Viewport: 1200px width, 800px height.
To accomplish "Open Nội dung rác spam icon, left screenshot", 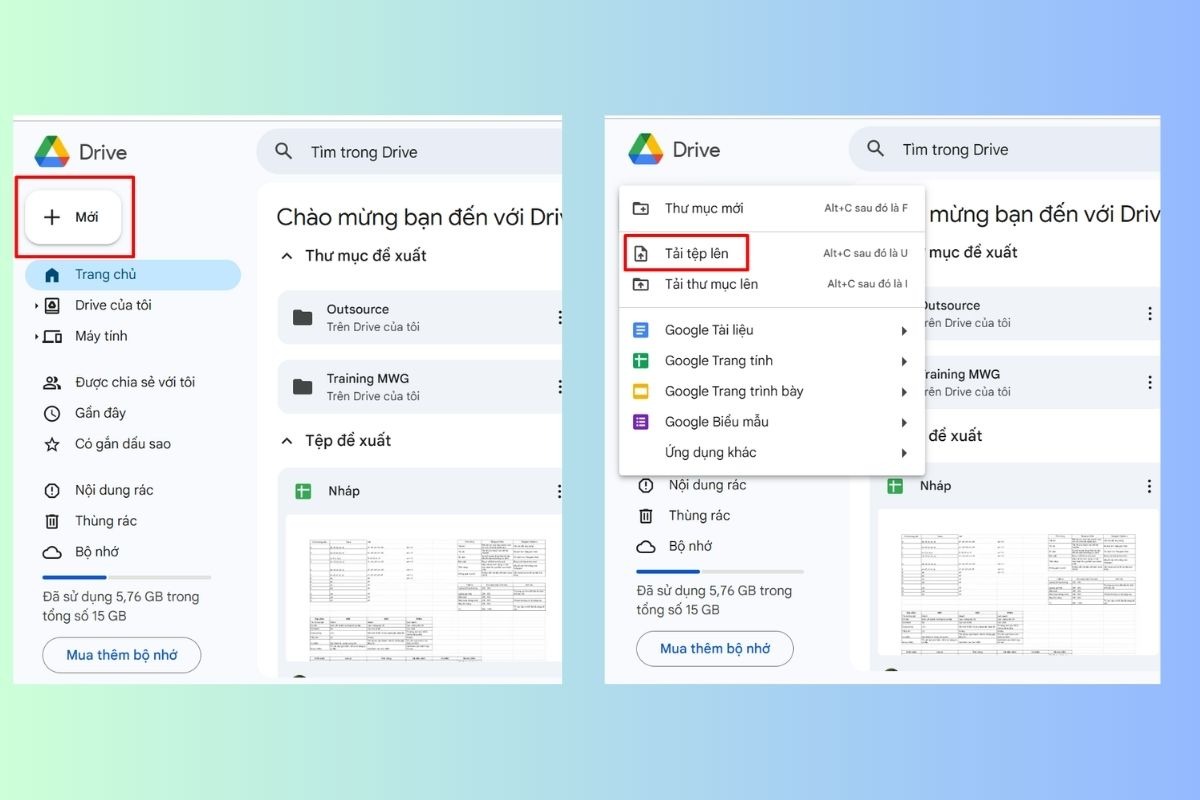I will point(52,491).
